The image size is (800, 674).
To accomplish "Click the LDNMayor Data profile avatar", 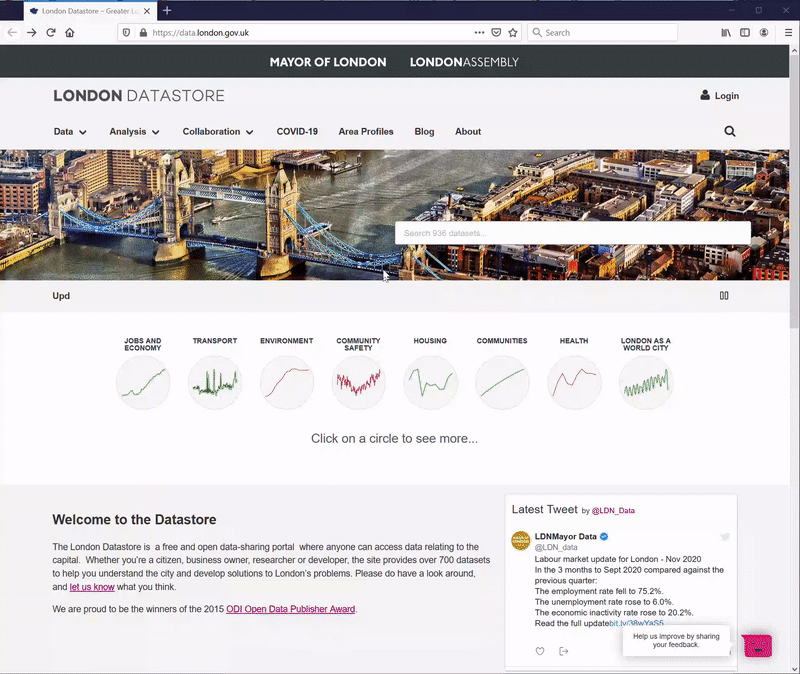I will [x=521, y=541].
